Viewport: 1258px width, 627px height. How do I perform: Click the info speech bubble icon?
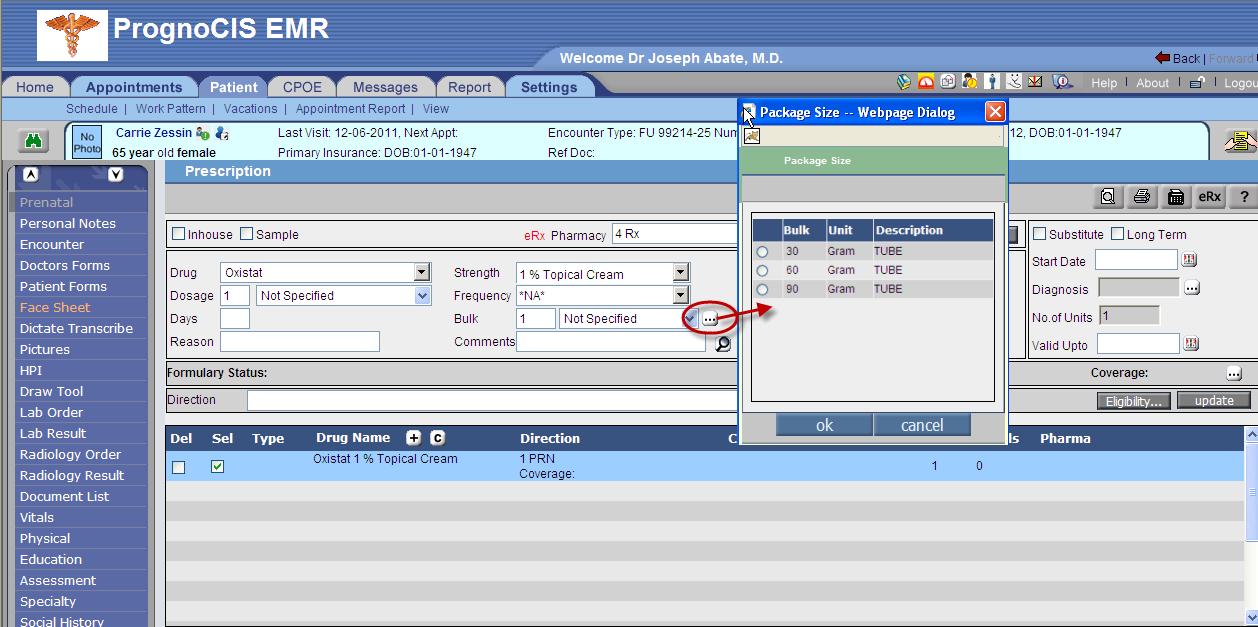(x=1062, y=82)
